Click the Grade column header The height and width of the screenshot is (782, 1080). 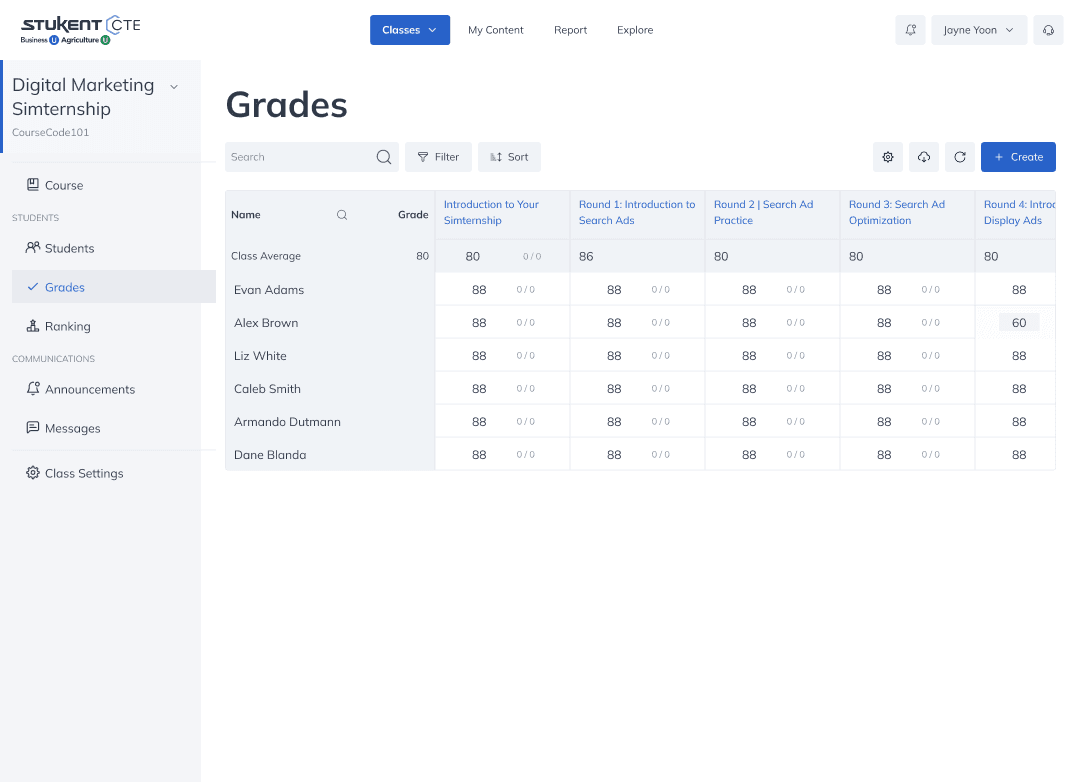413,215
